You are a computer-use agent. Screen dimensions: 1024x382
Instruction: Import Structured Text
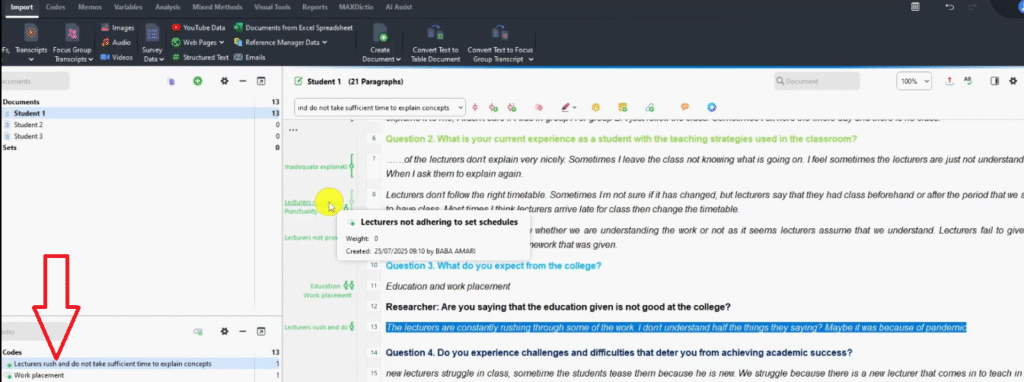[200, 57]
